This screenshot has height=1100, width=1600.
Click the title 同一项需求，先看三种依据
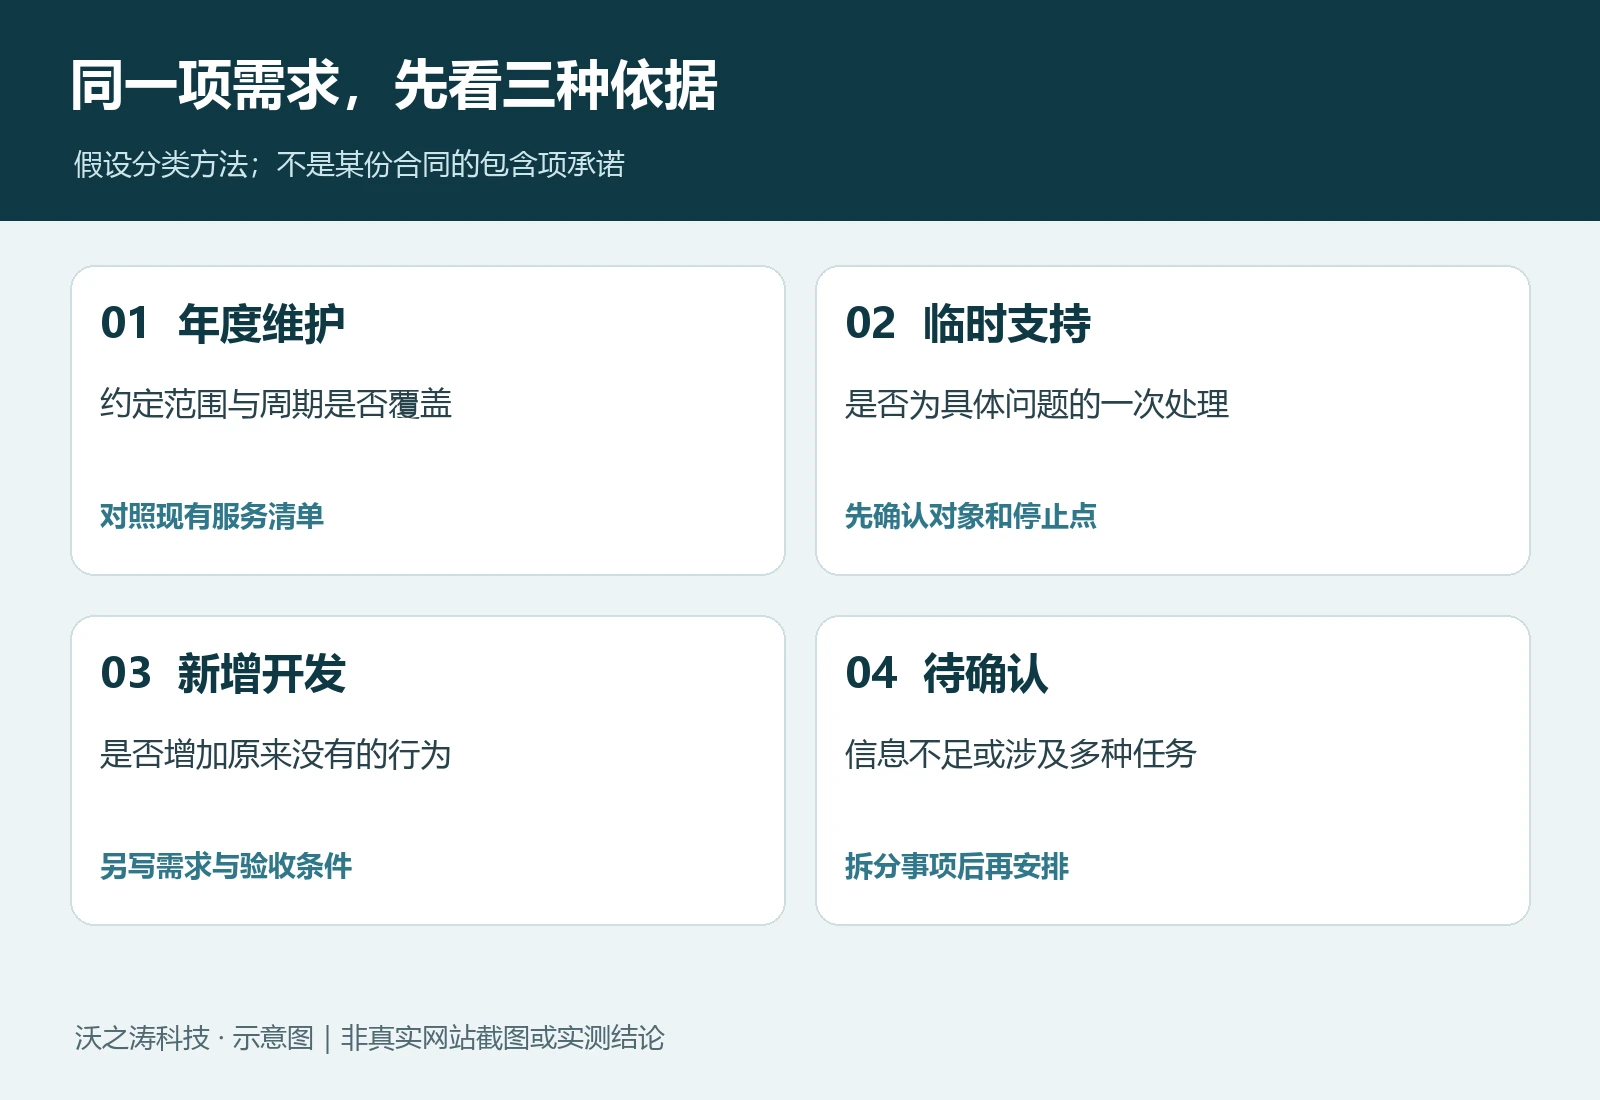tap(394, 85)
